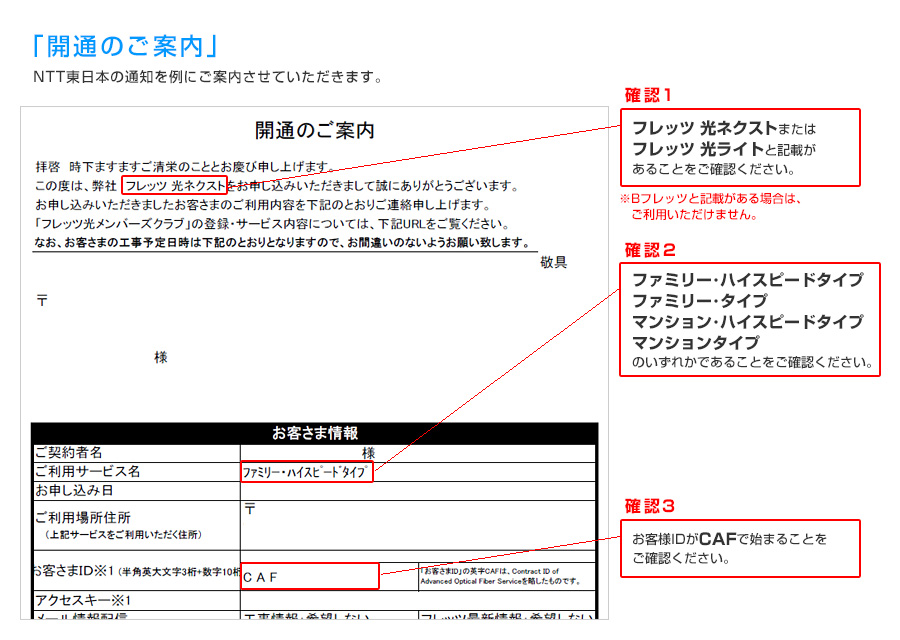Click the note explaining Contract ID of Advanced Optical Fiber
The width and height of the screenshot is (900, 640).
[500, 576]
